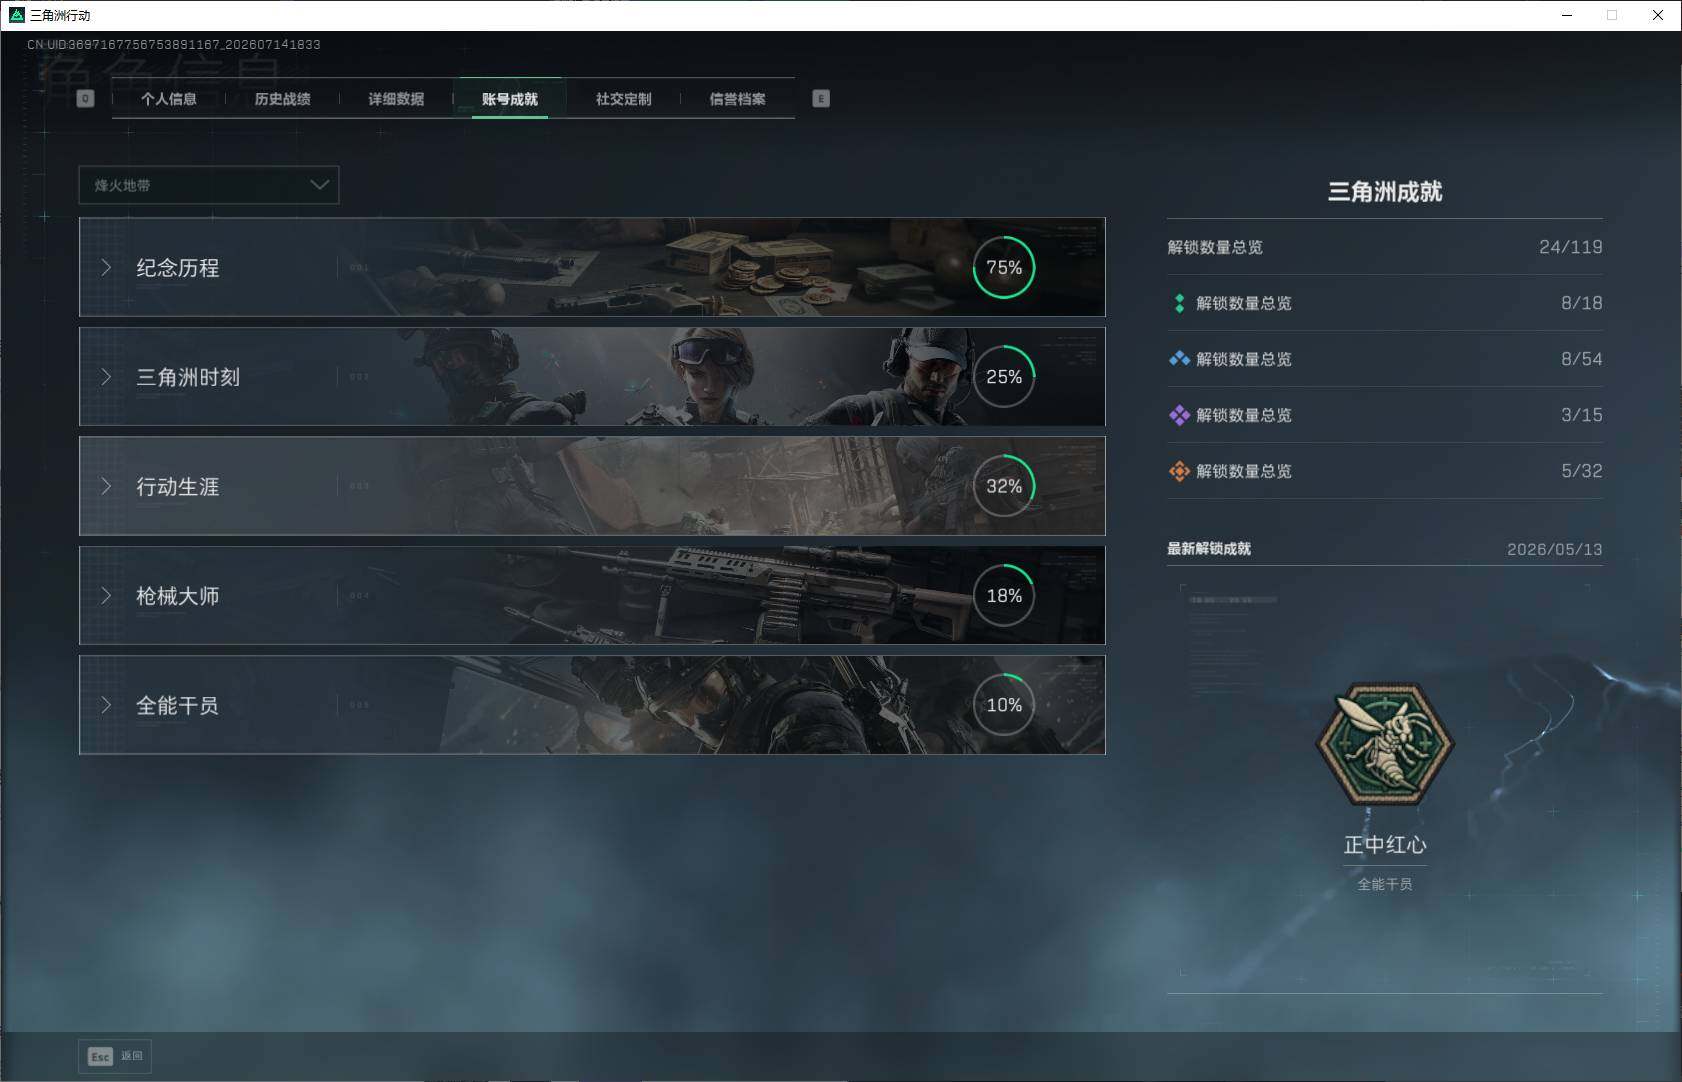The image size is (1682, 1082).
Task: Click the E key next-tab icon
Action: click(x=821, y=98)
